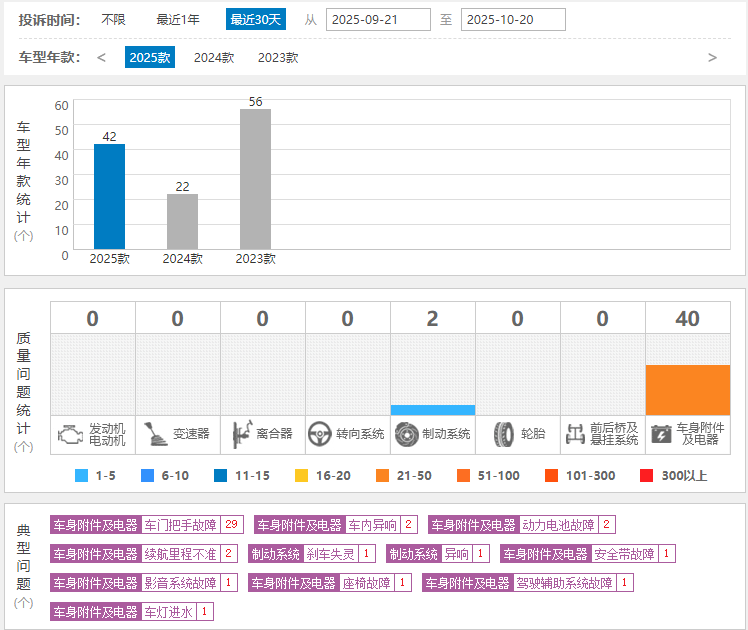Click the suspension (前后桥及悬挂系统) icon

576,434
